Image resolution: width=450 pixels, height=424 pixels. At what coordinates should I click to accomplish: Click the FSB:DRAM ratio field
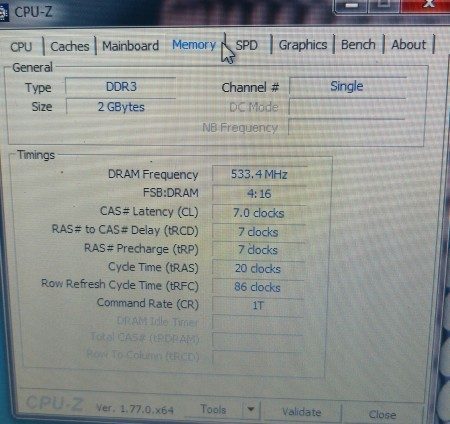point(259,194)
